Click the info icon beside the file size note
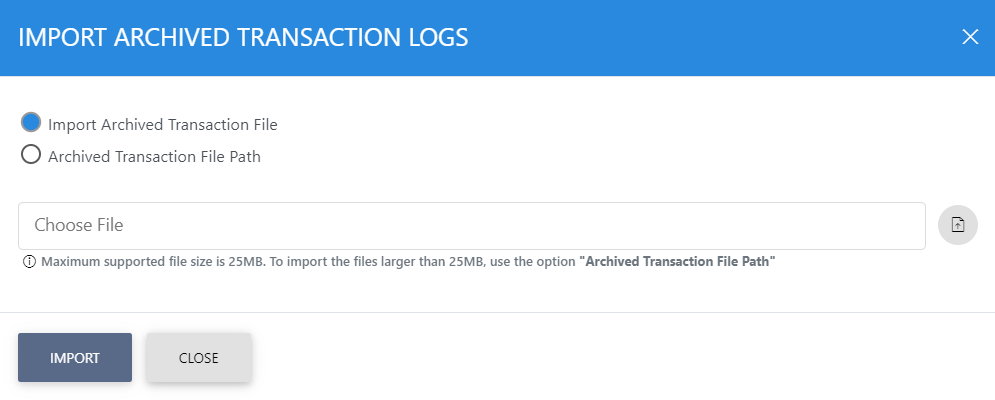This screenshot has height=400, width=995. 29,262
